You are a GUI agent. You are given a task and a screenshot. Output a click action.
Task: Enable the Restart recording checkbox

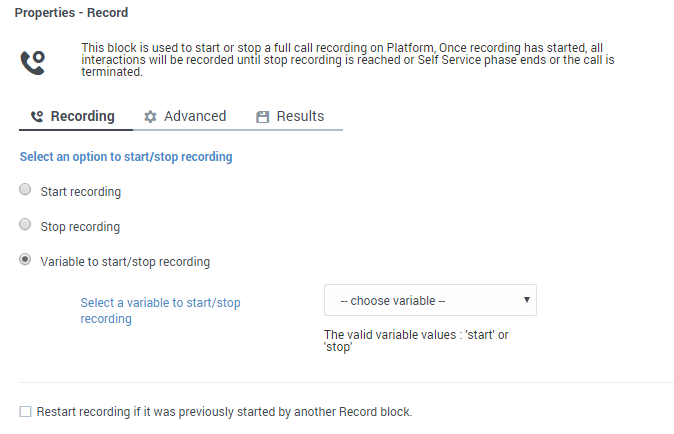[x=25, y=411]
